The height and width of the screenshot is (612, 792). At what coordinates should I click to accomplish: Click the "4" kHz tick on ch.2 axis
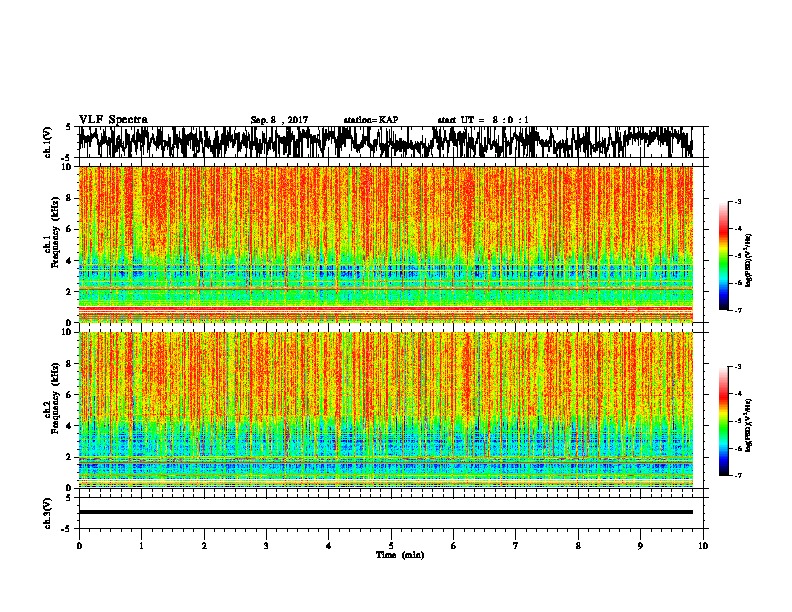coord(70,426)
